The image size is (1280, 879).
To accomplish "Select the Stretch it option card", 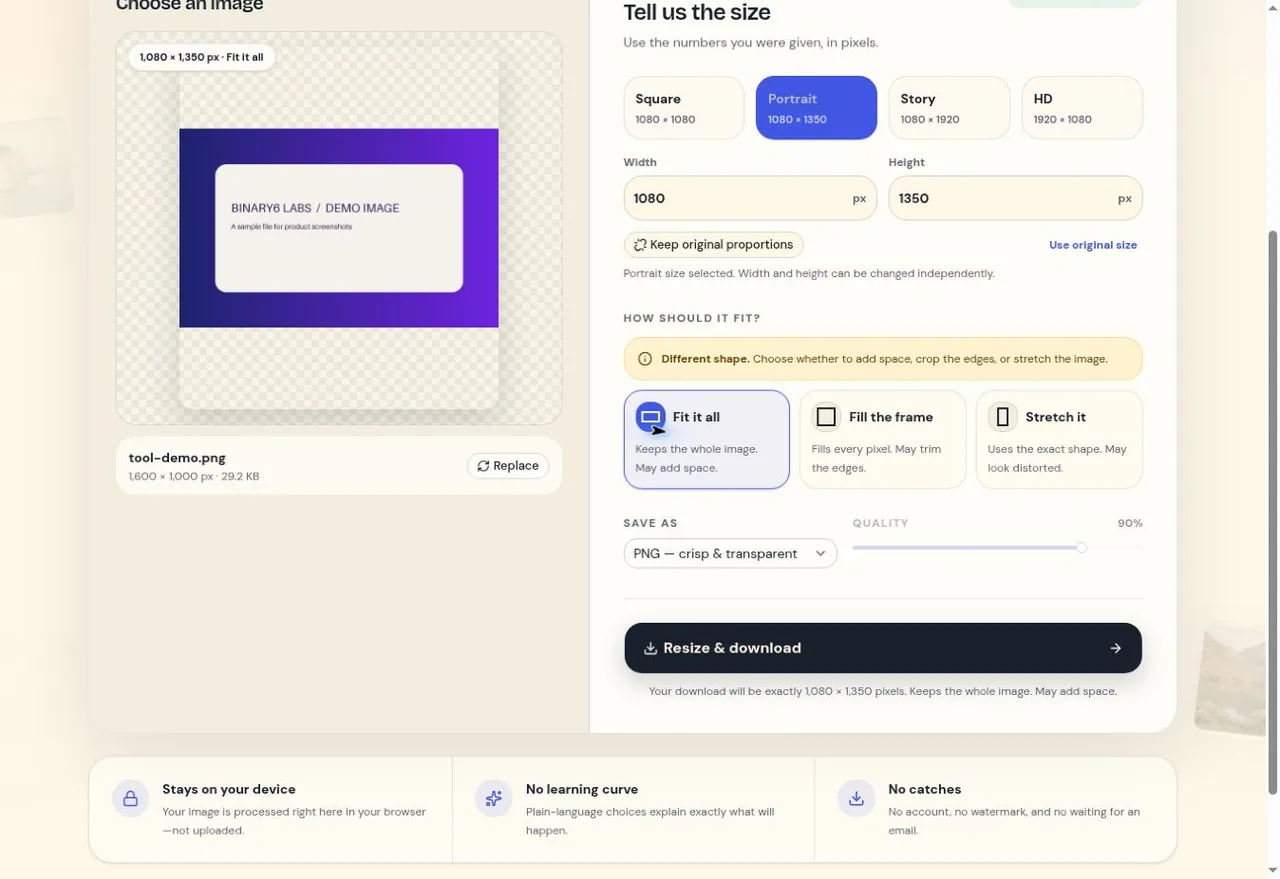I will tap(1059, 439).
